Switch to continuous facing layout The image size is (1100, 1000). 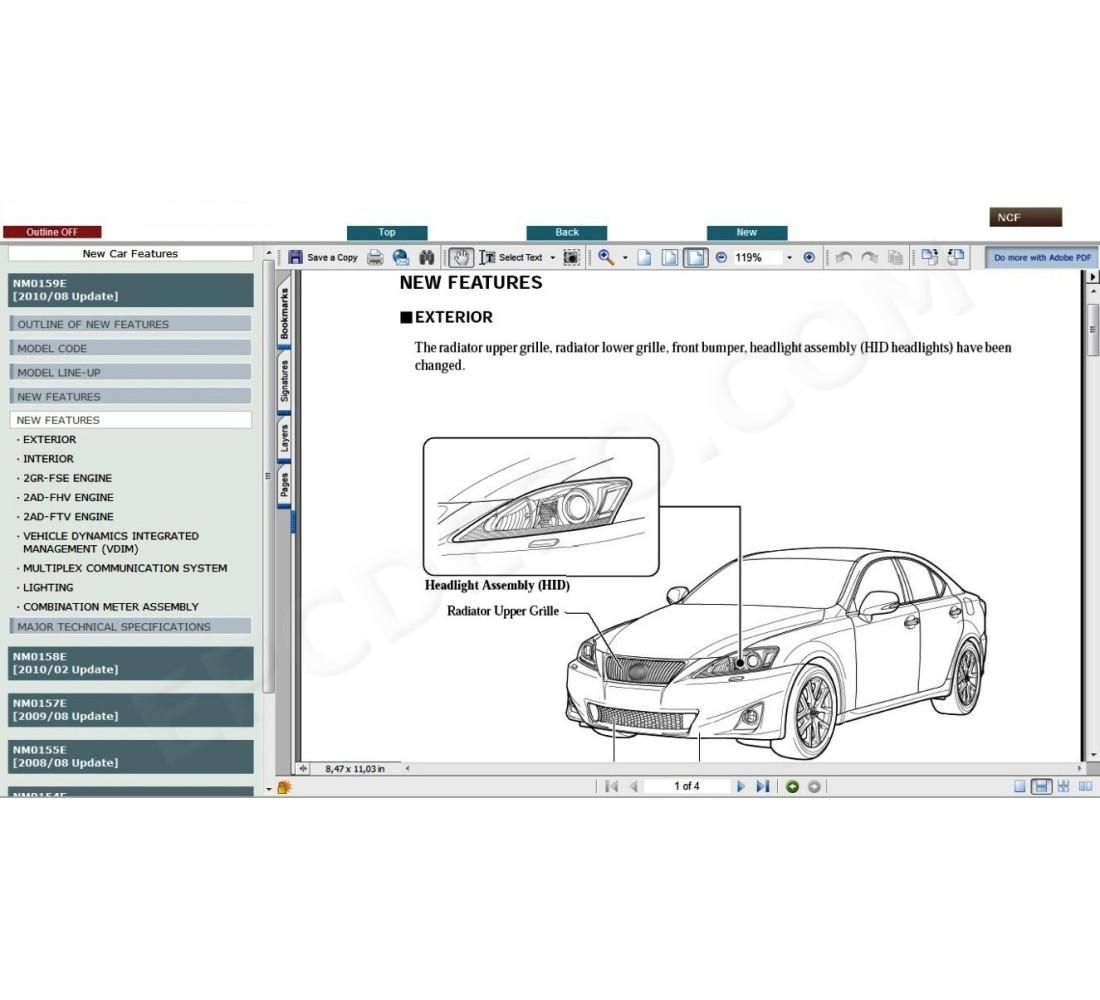point(1064,787)
